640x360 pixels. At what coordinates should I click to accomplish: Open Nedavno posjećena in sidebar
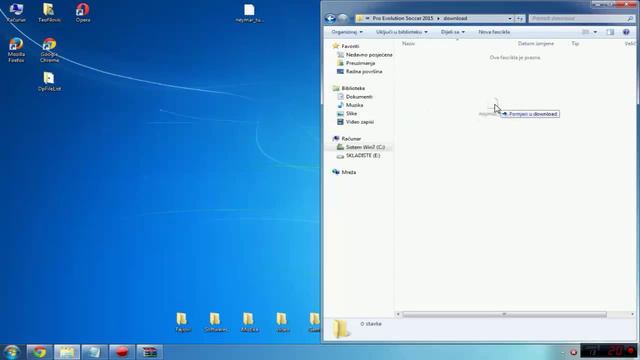point(369,55)
